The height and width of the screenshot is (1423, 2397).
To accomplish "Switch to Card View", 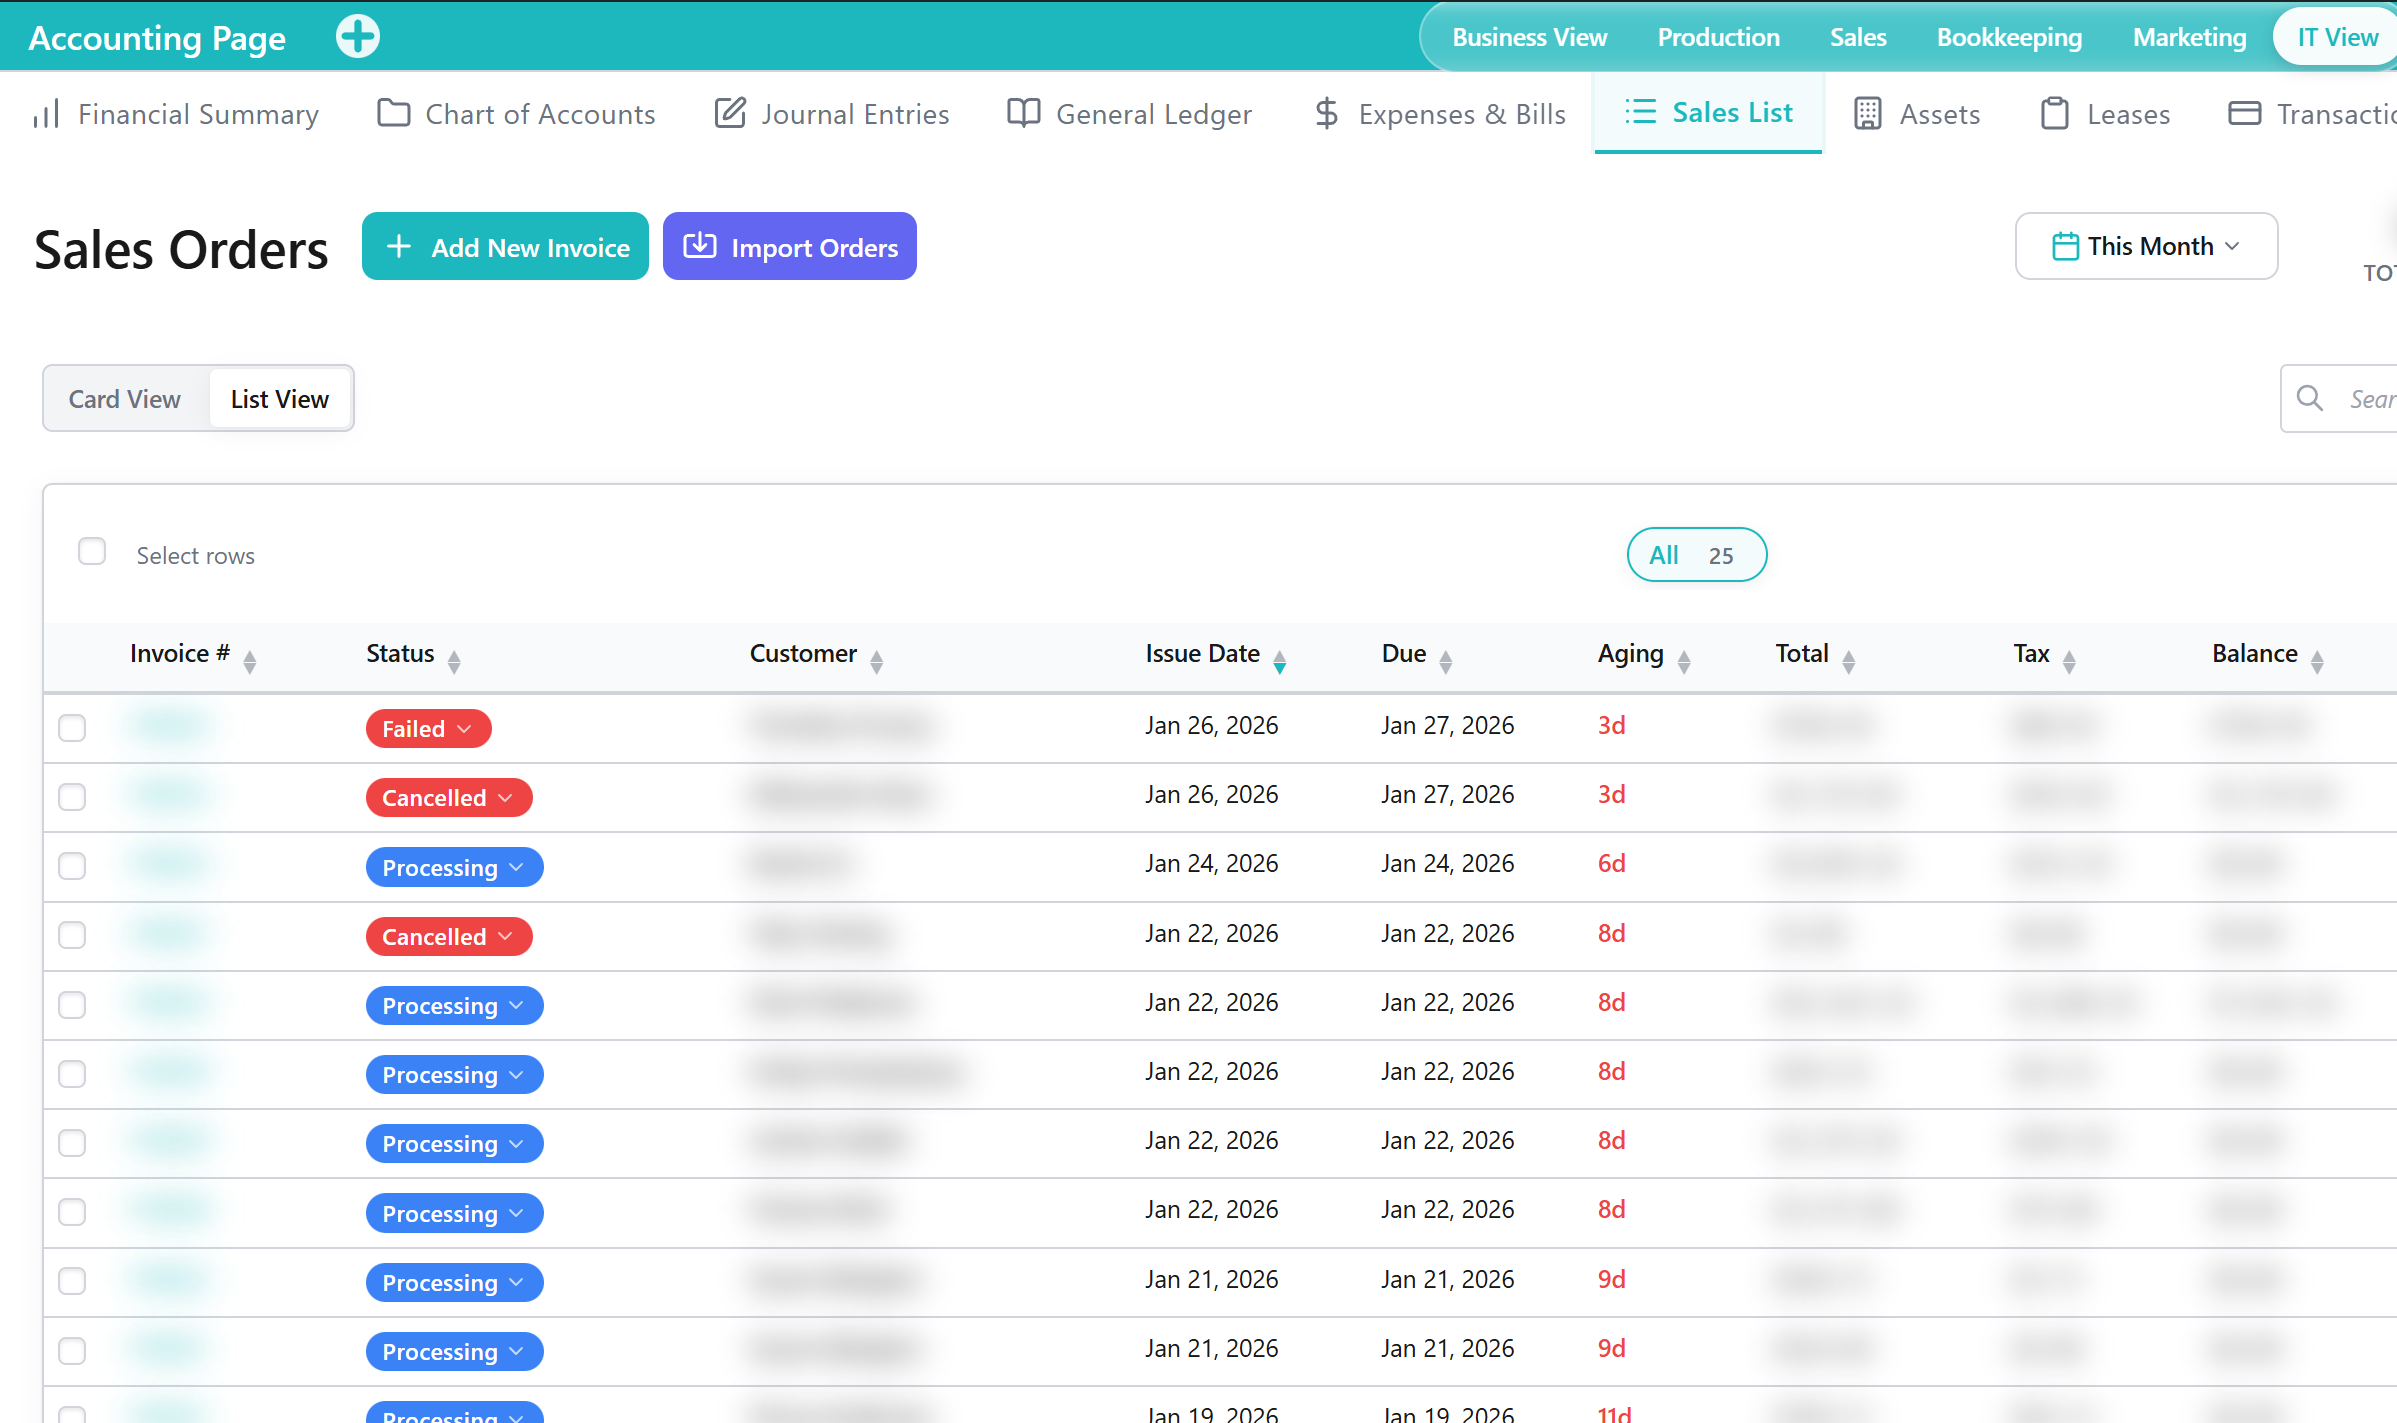I will (125, 399).
